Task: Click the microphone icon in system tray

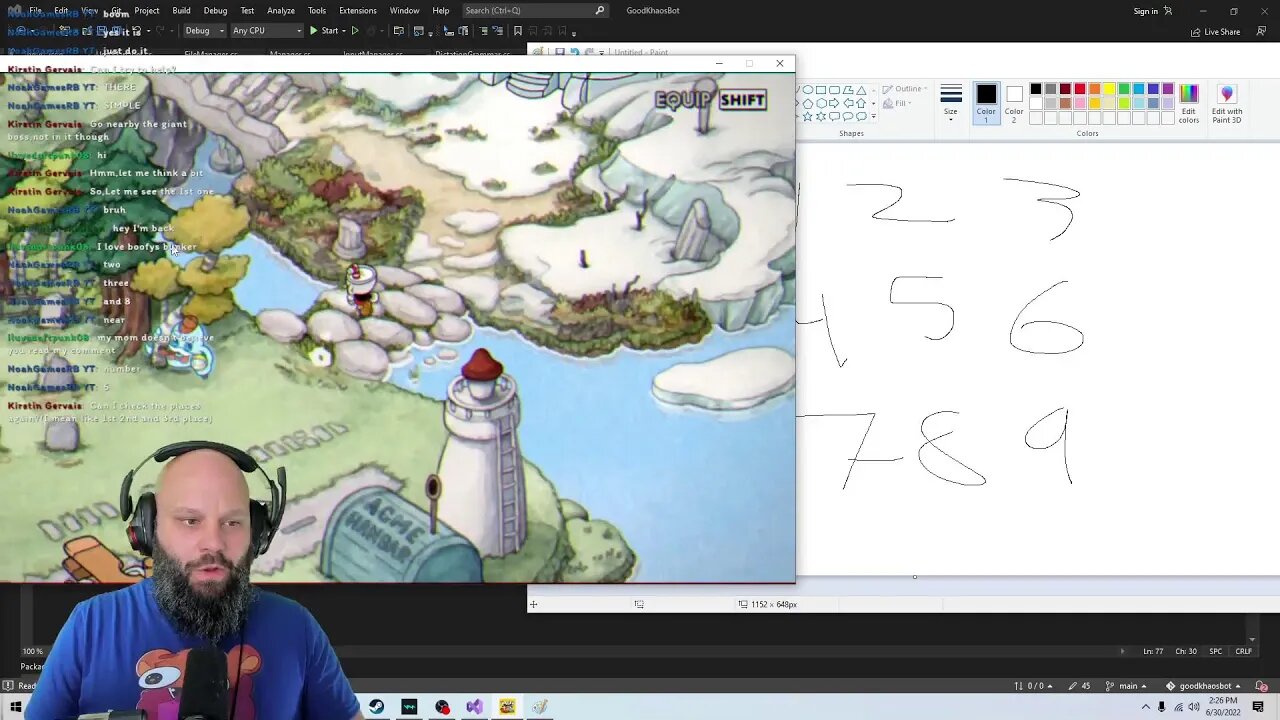Action: pos(1161,707)
